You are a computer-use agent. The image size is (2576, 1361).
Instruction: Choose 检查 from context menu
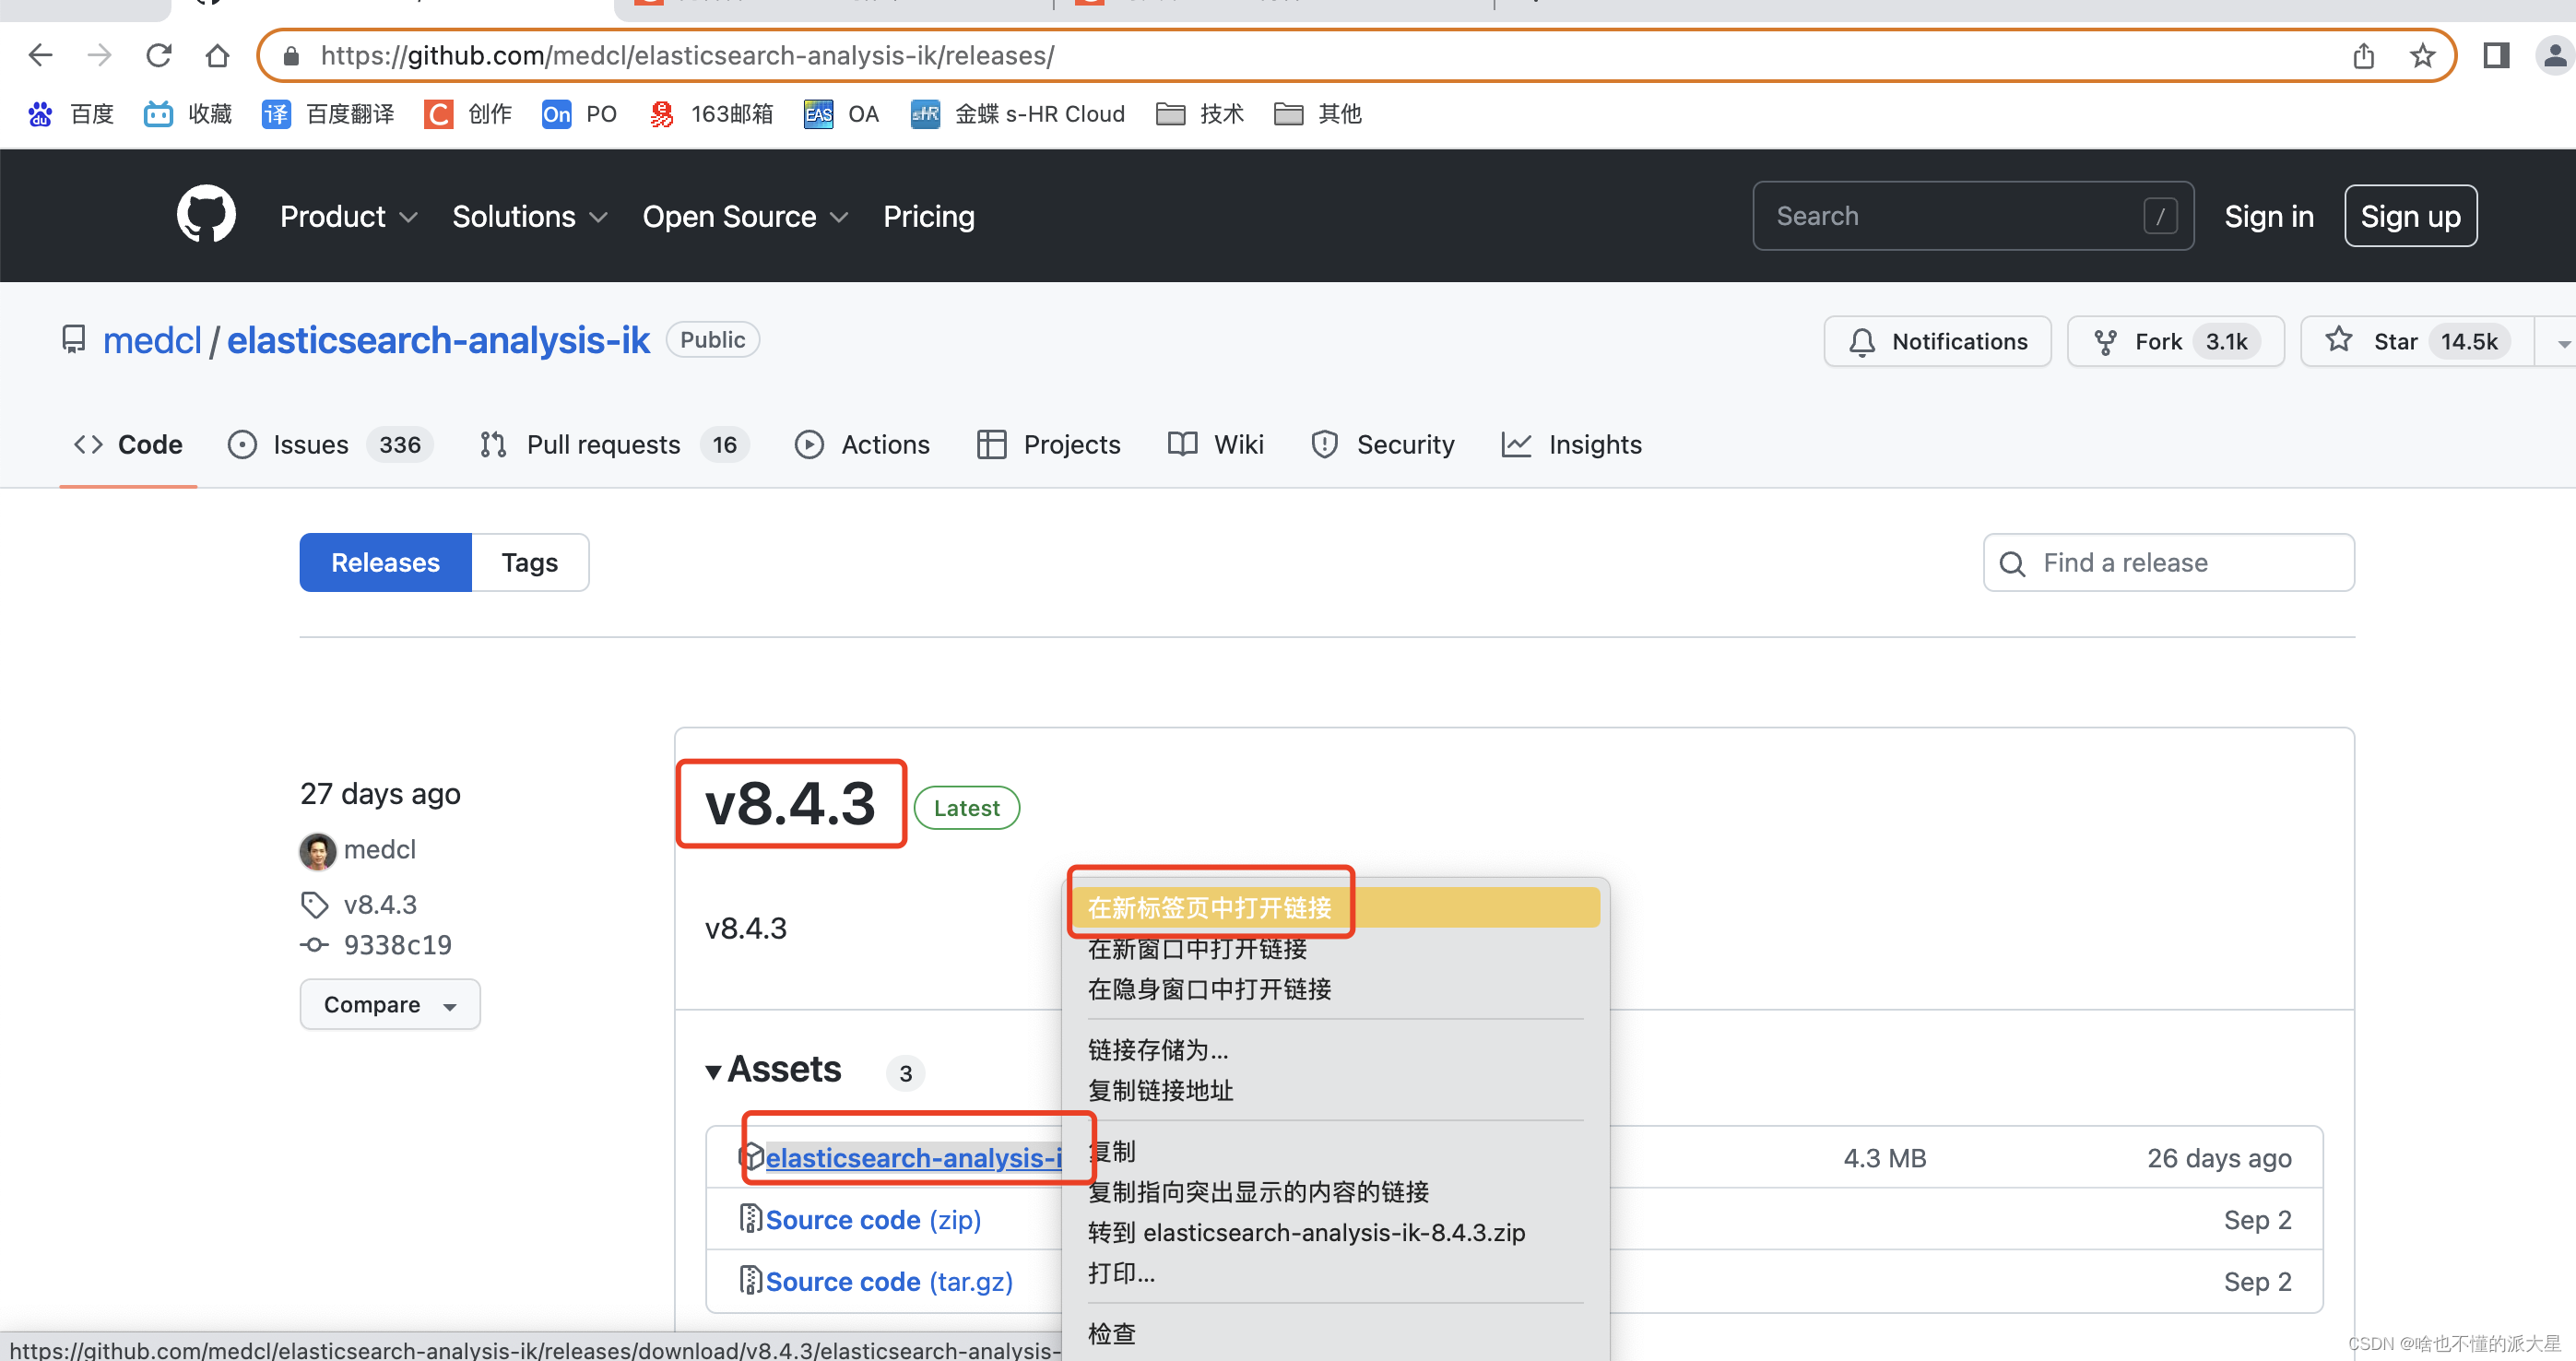pyautogui.click(x=1335, y=1334)
